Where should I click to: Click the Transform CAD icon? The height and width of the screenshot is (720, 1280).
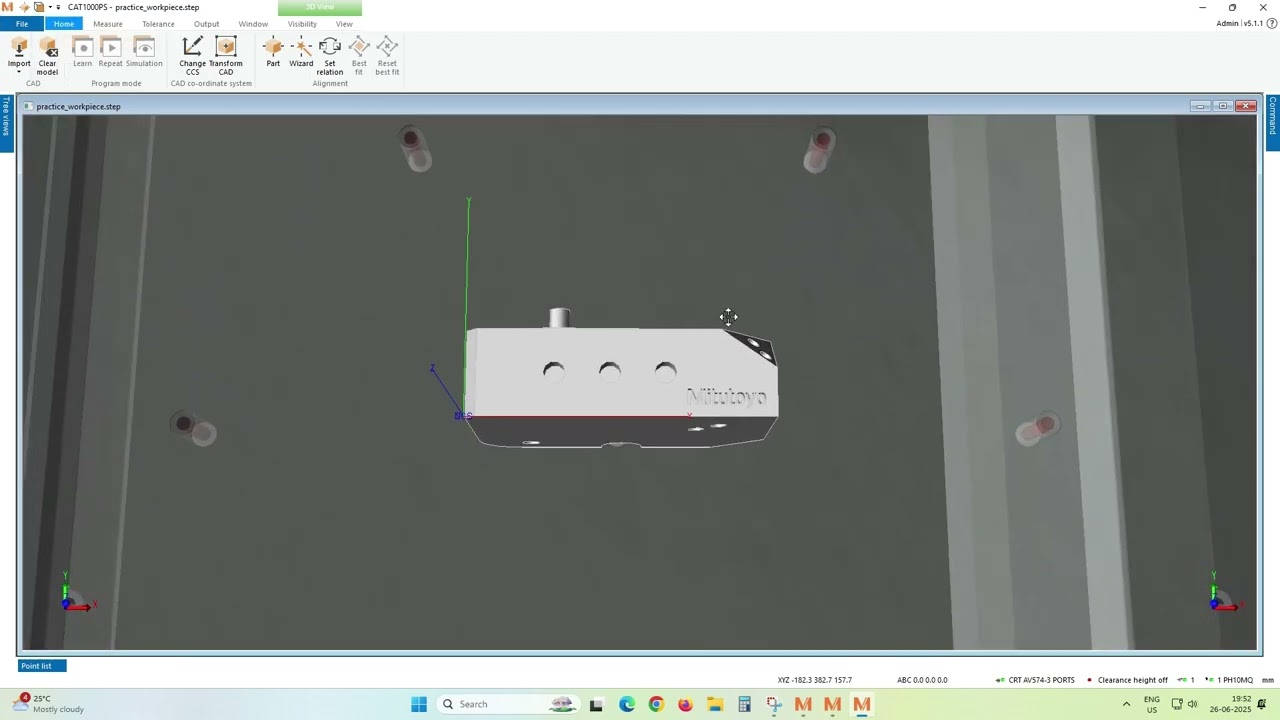coord(225,47)
